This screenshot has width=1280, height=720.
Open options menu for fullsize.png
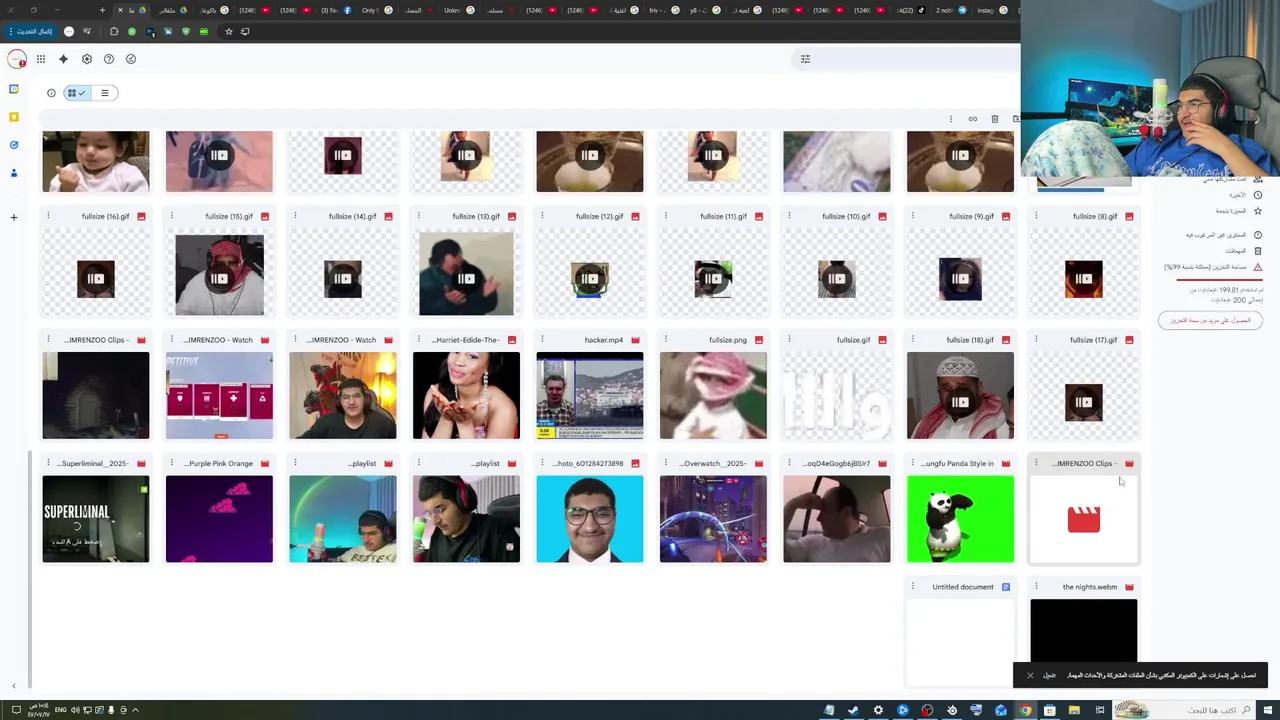coord(665,340)
